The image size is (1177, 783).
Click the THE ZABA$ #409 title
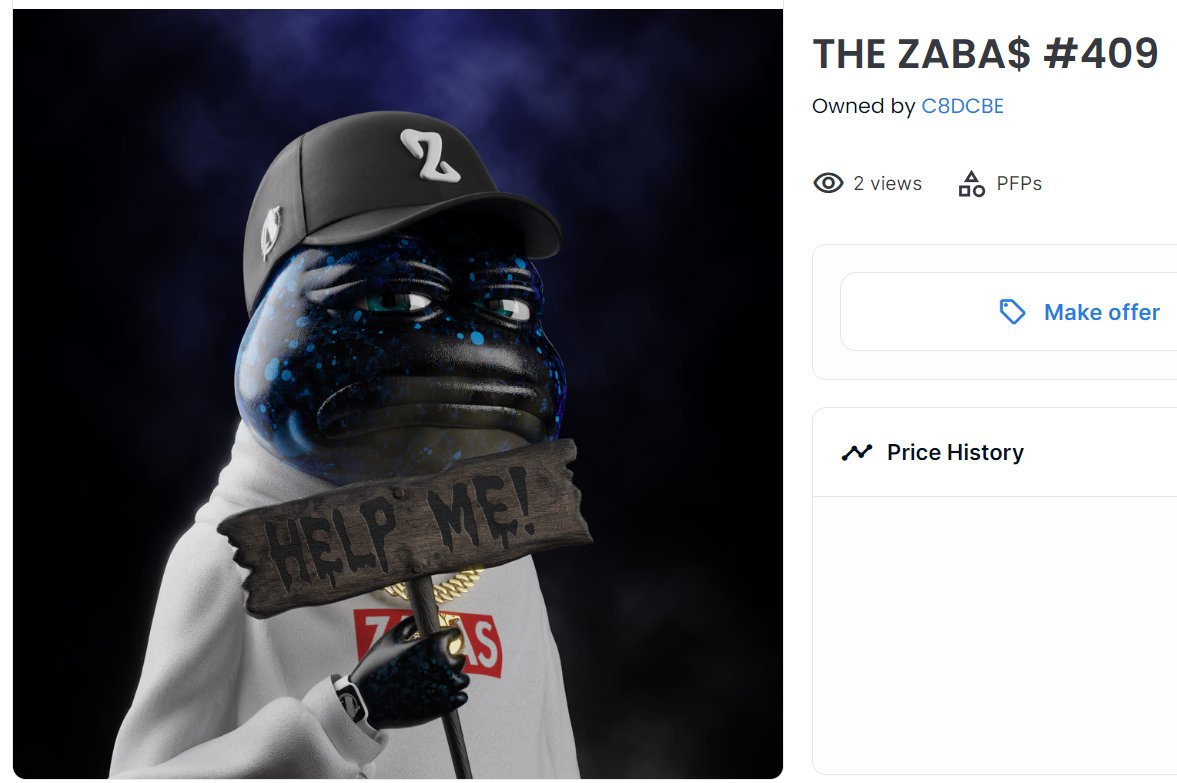coord(985,53)
